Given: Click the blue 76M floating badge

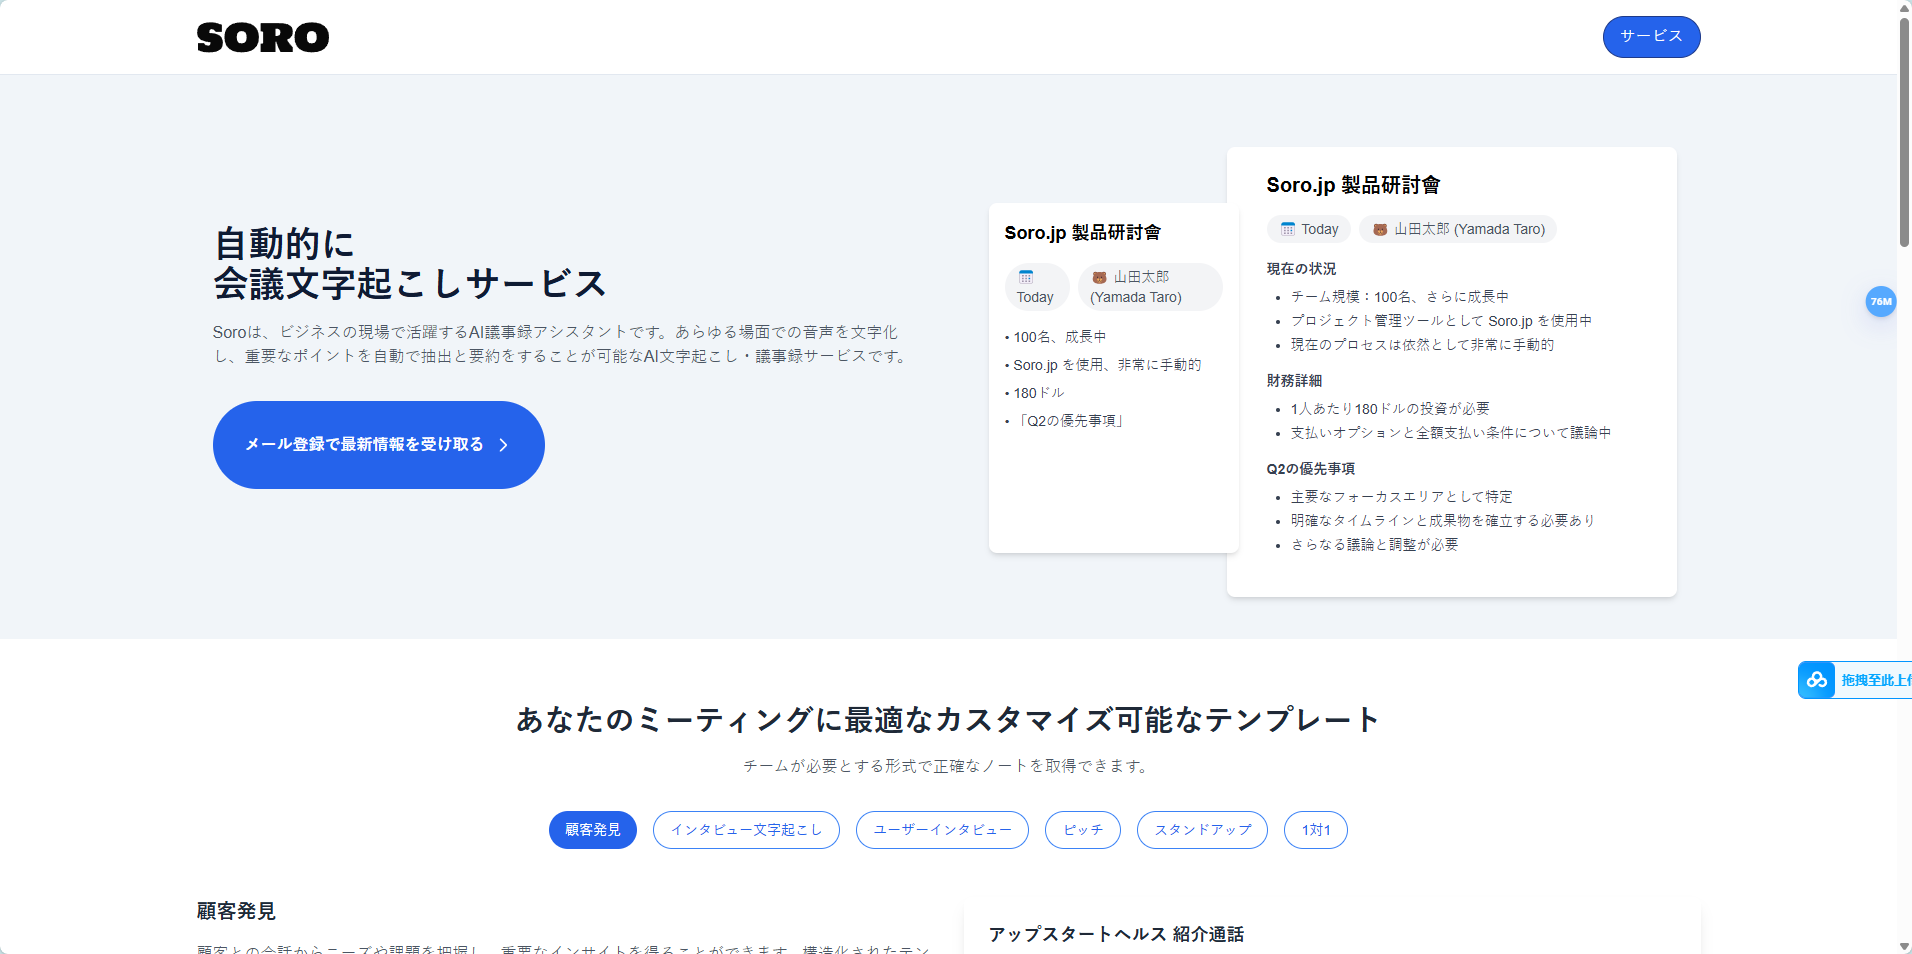Looking at the screenshot, I should click(1881, 301).
